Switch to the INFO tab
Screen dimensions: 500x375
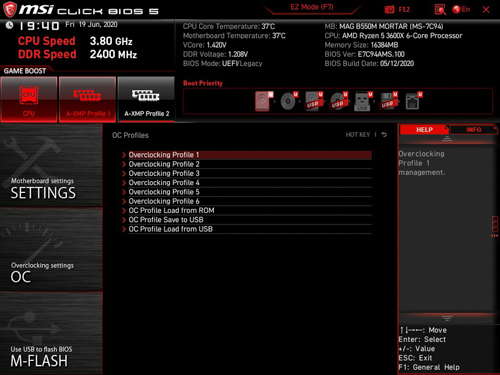pyautogui.click(x=474, y=130)
